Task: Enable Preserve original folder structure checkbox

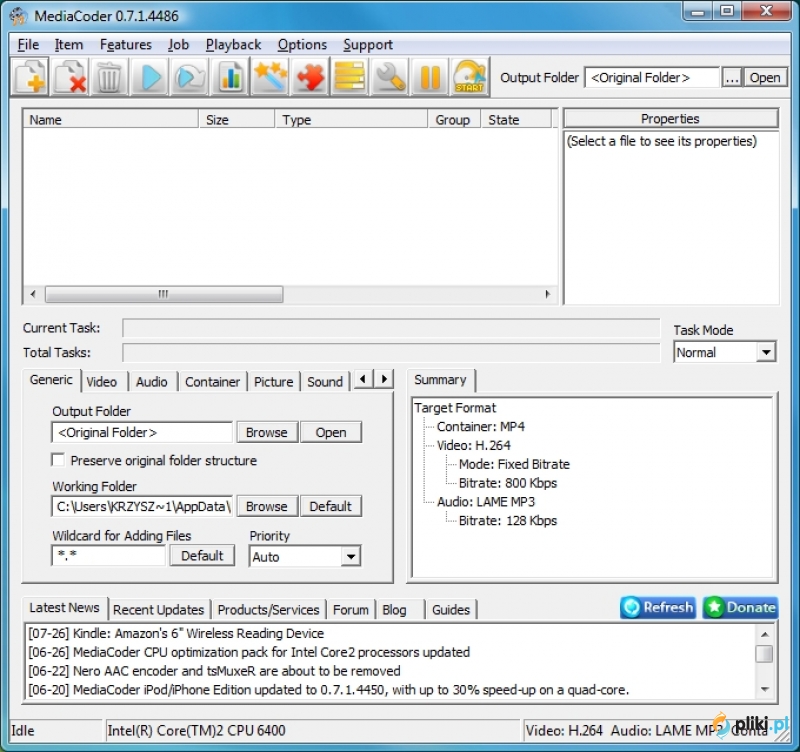Action: click(x=58, y=460)
